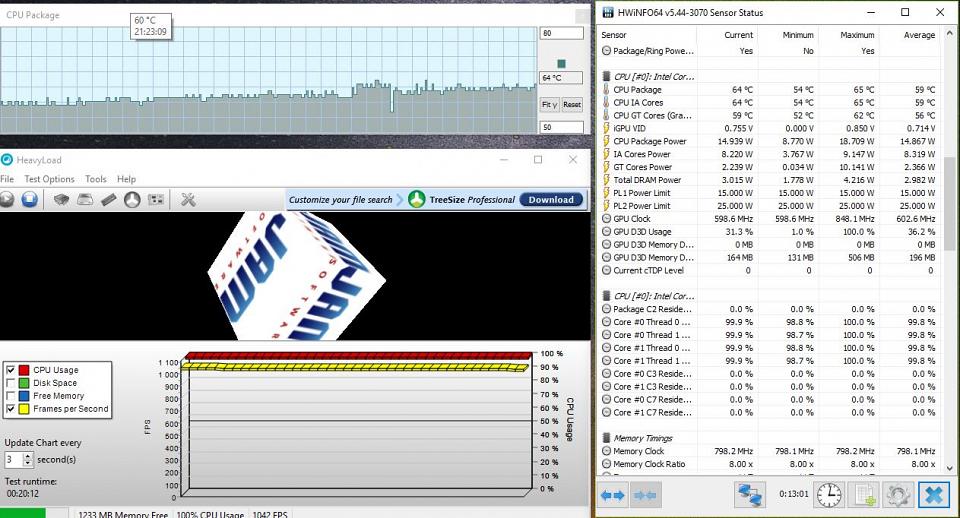Click thermometer icon beside CPU GT Cores
The height and width of the screenshot is (518, 960).
click(x=606, y=115)
